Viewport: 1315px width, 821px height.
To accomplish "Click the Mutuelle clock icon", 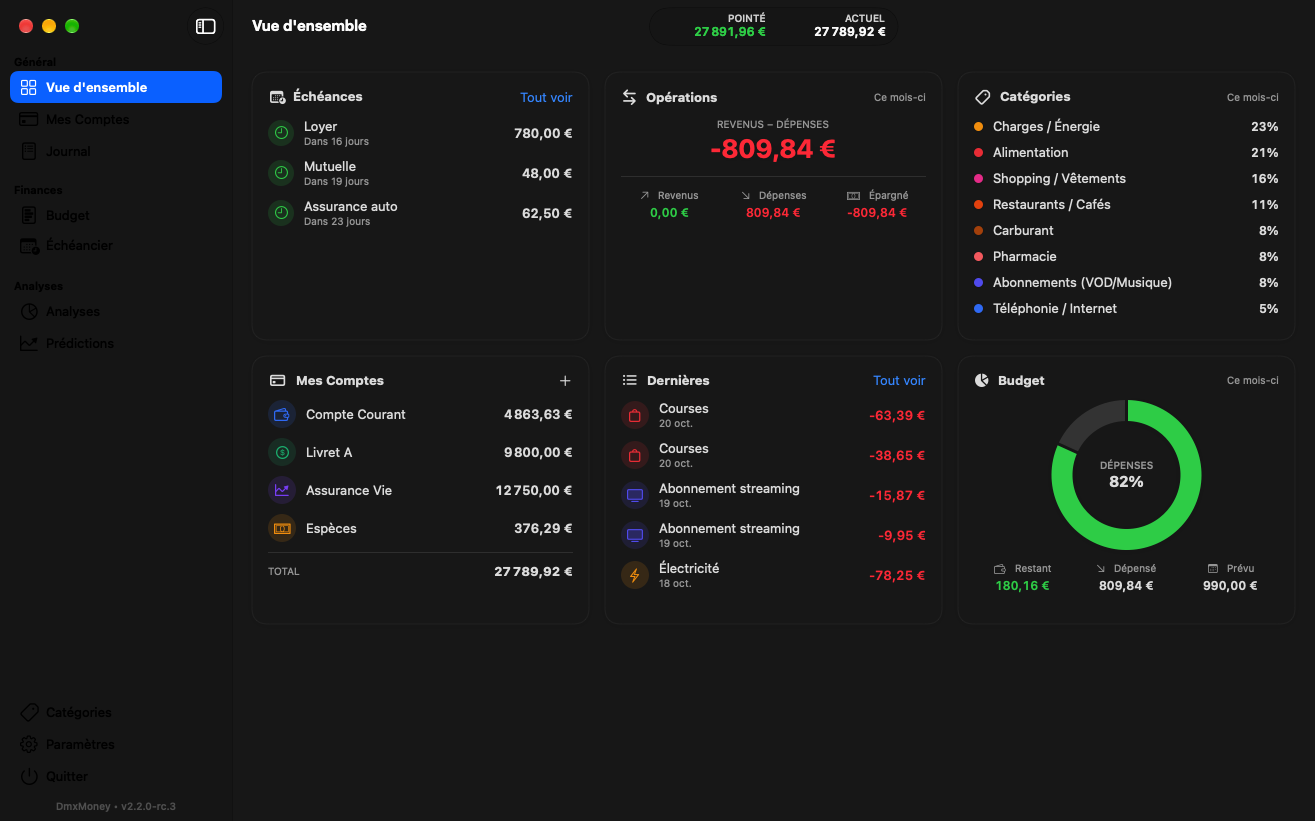I will click(x=282, y=173).
